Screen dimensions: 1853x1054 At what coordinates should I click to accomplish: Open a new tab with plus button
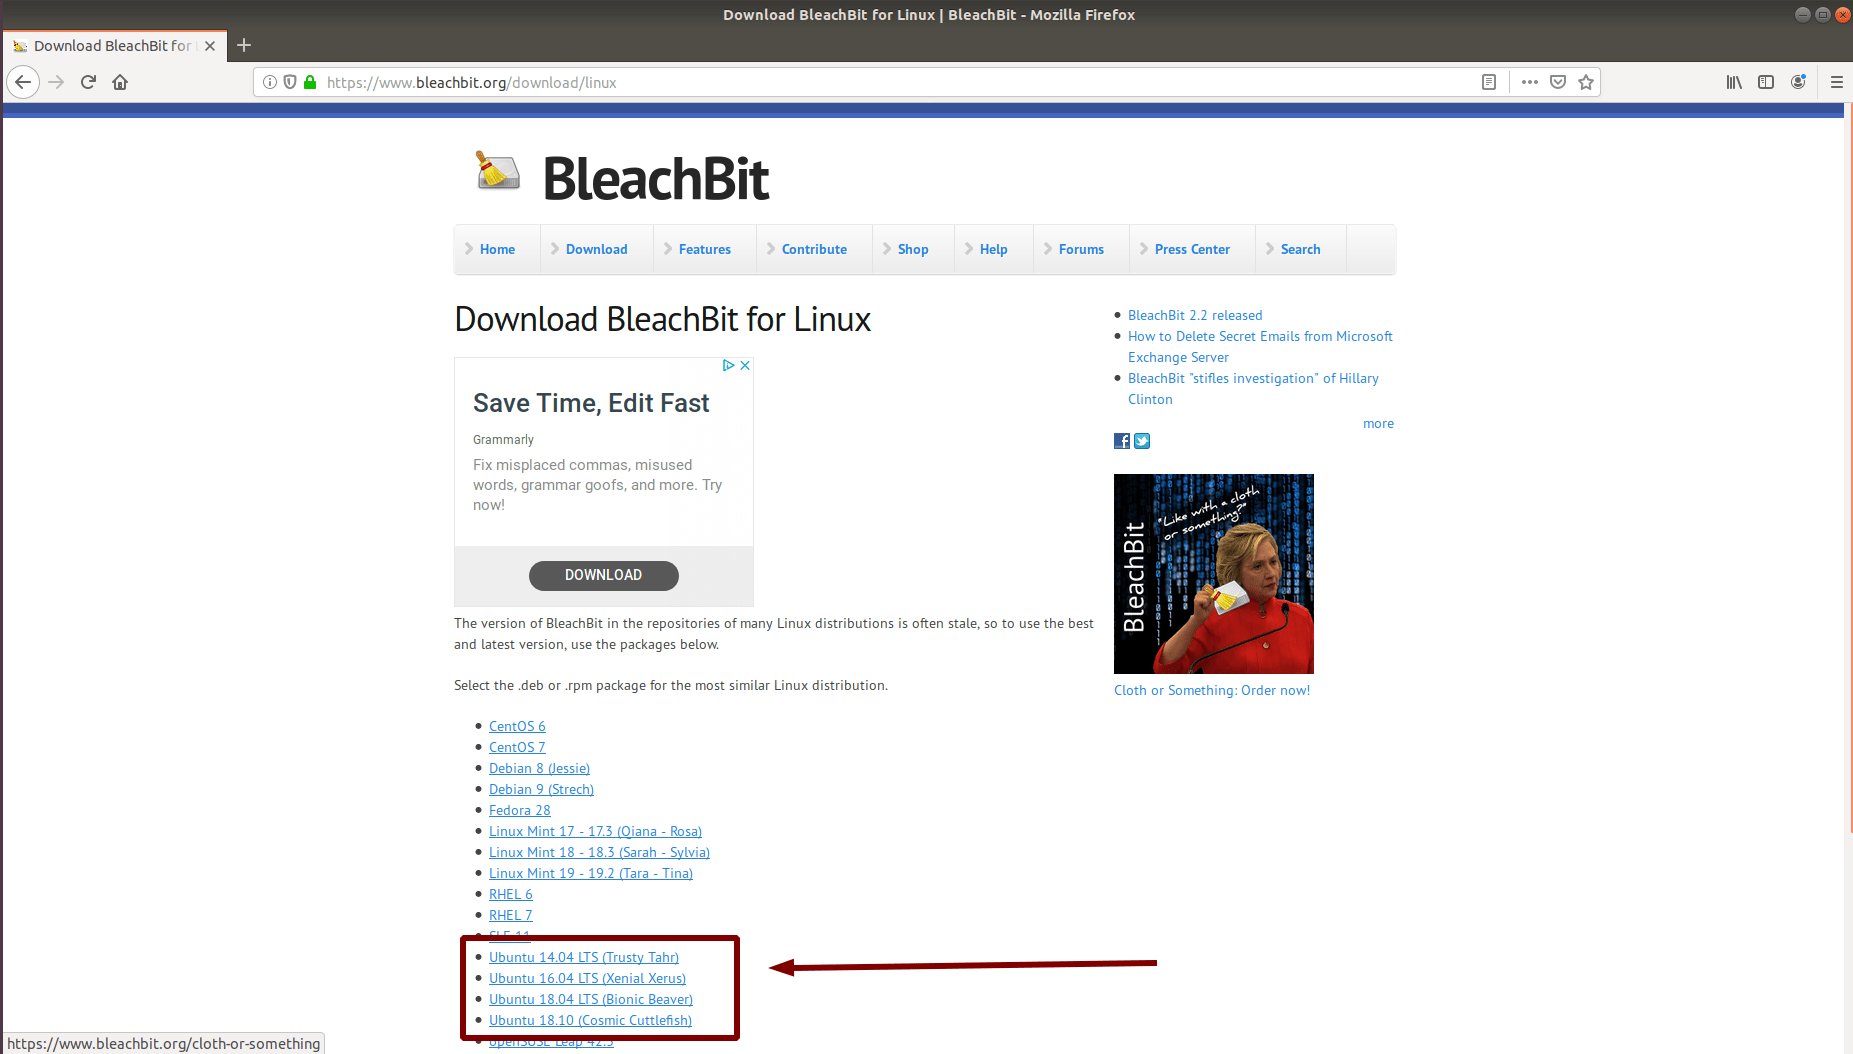point(243,45)
